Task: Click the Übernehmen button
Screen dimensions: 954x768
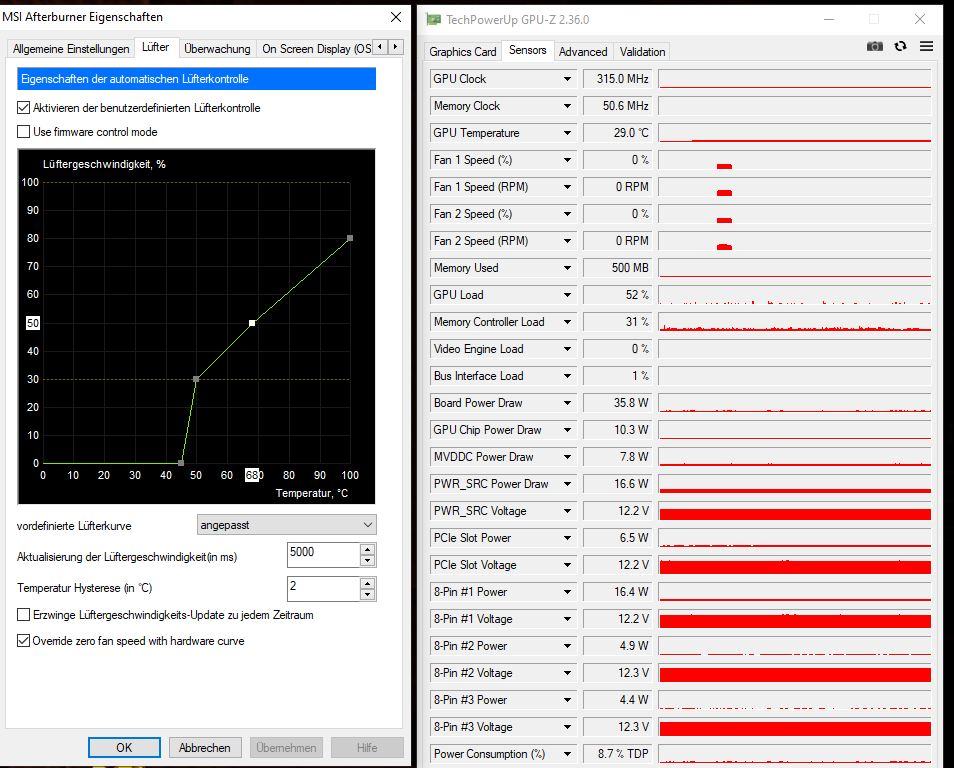Action: click(286, 747)
